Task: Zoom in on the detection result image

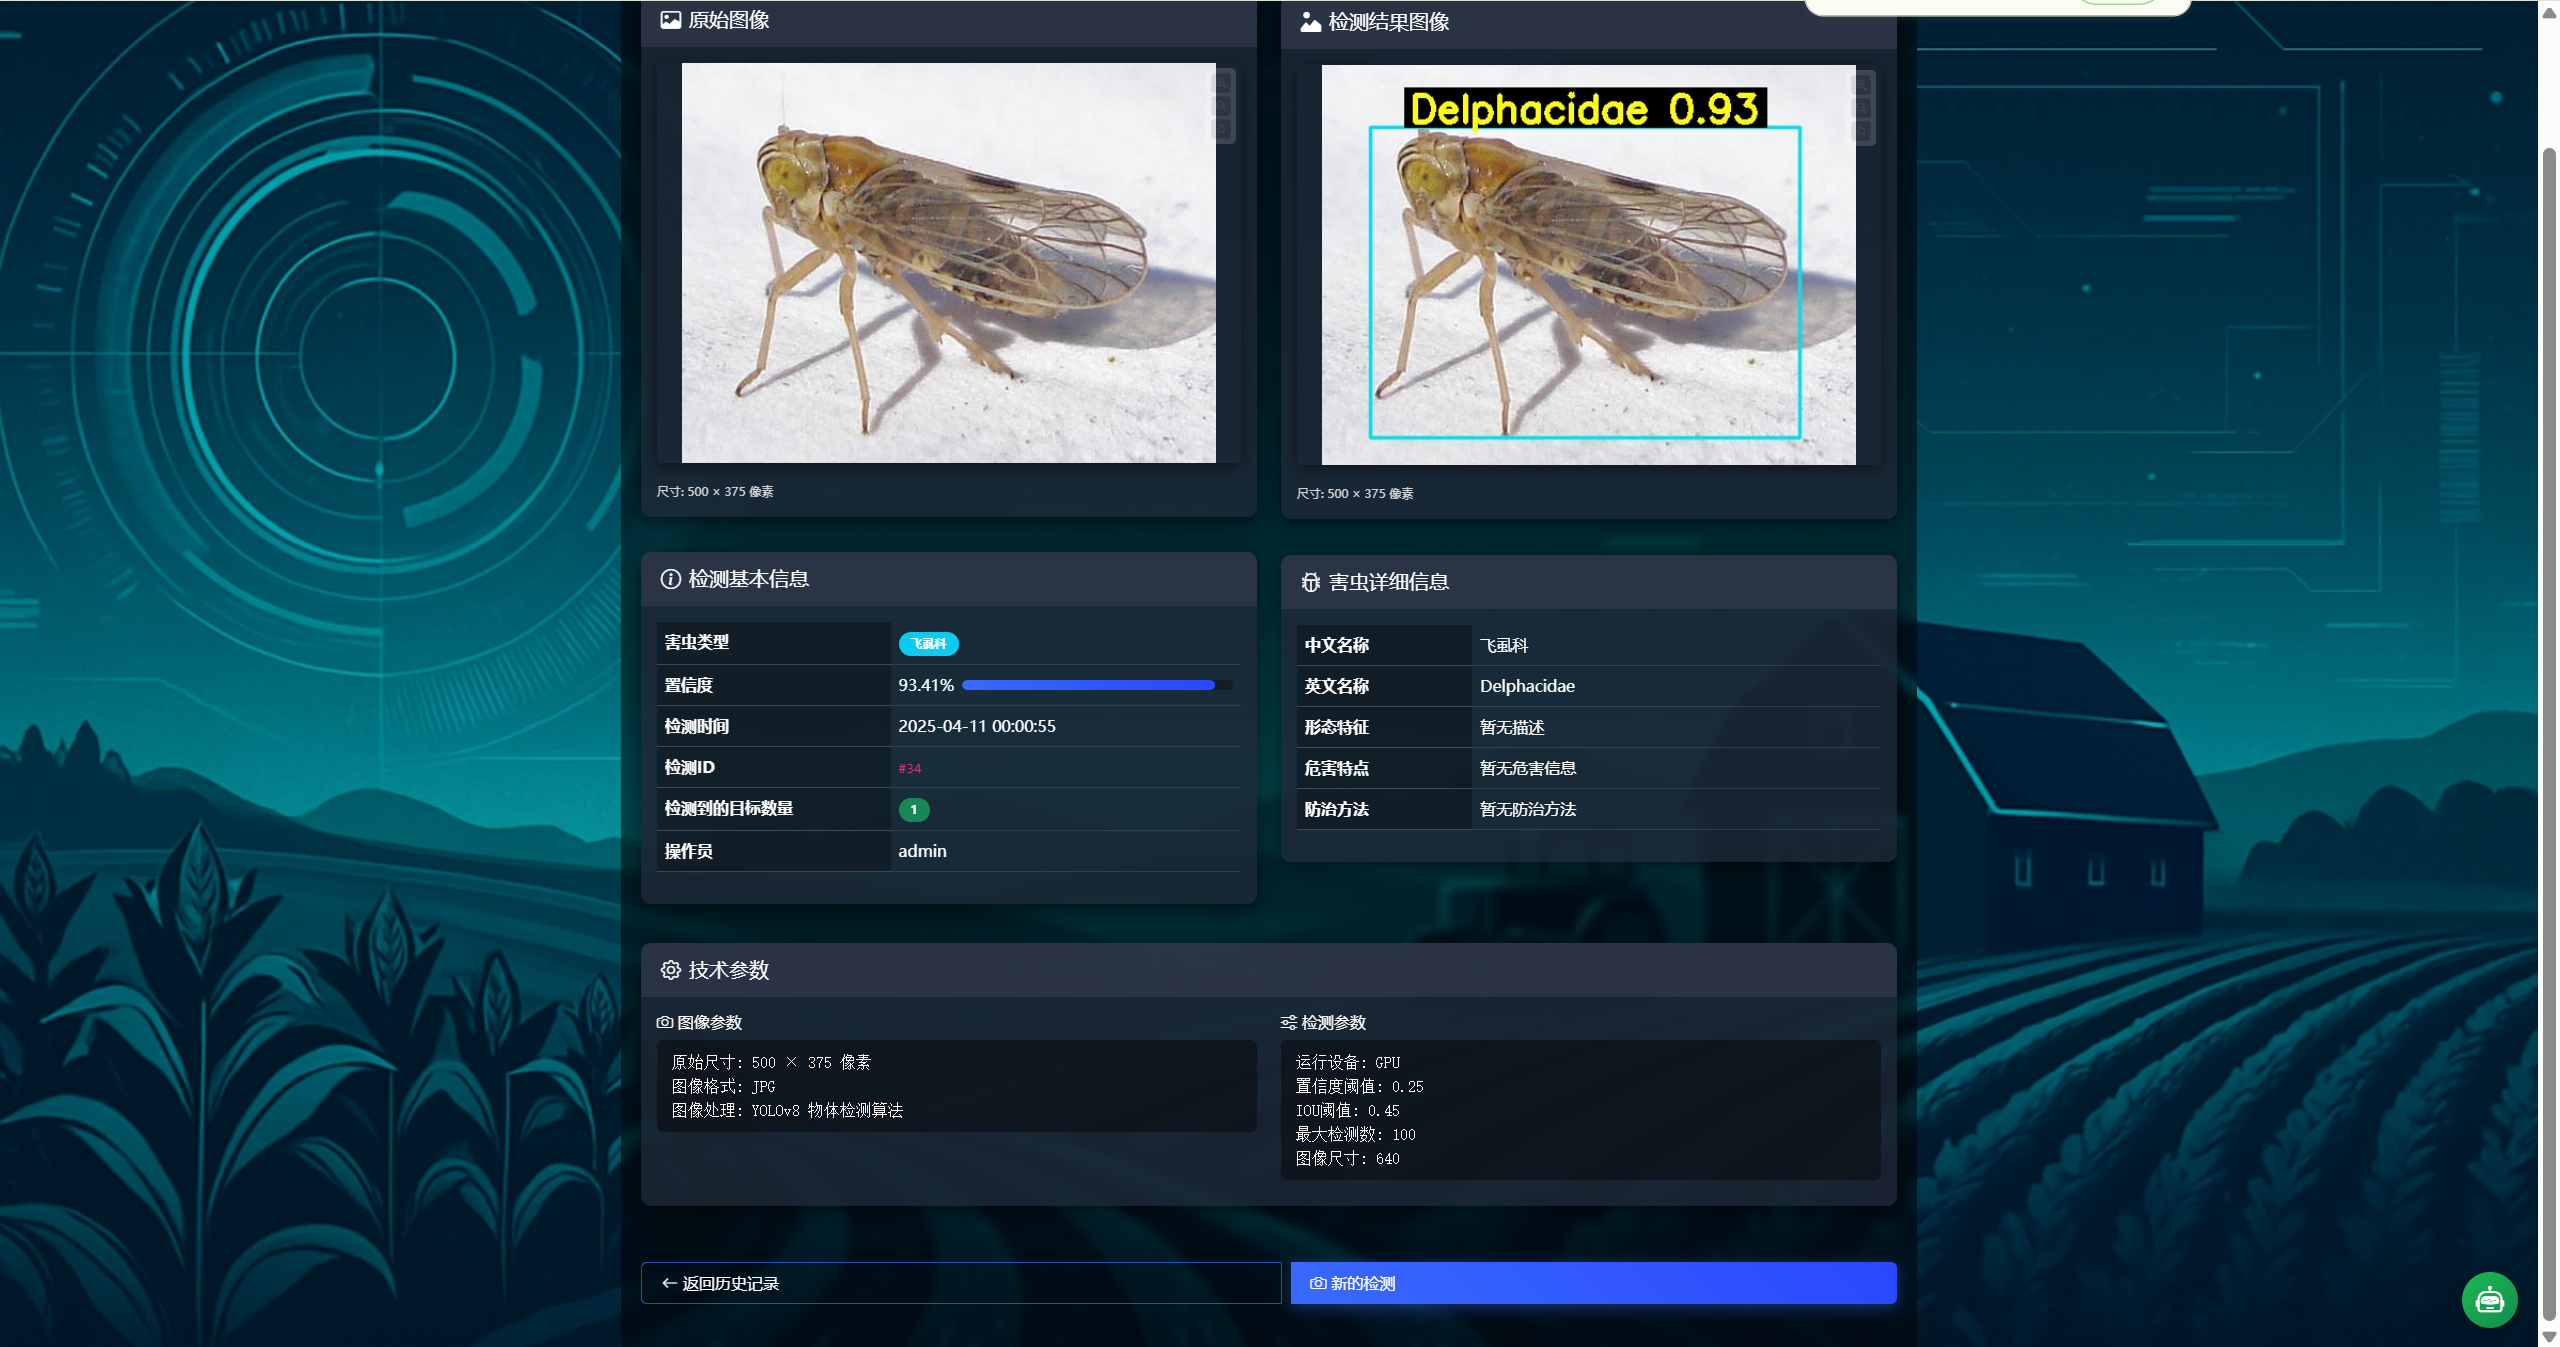Action: pos(1862,85)
